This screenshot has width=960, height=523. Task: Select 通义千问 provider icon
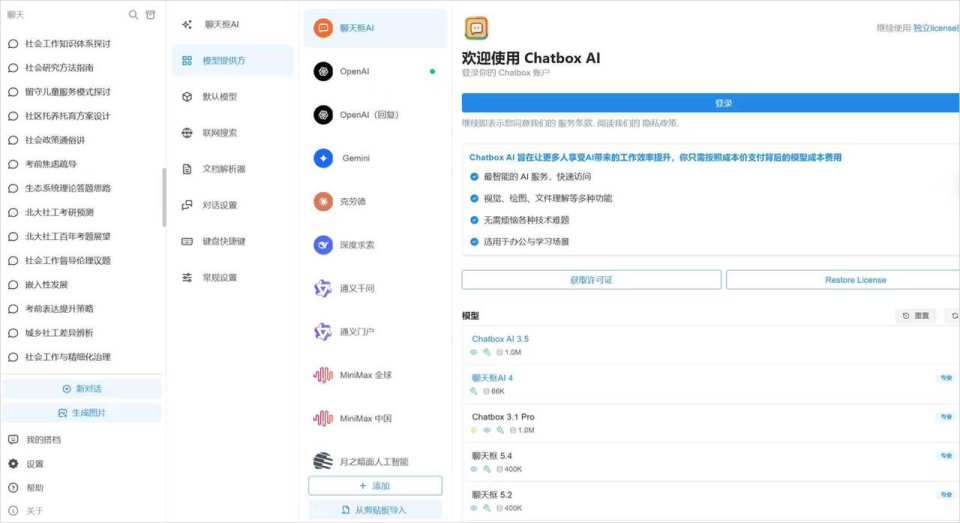pyautogui.click(x=323, y=288)
